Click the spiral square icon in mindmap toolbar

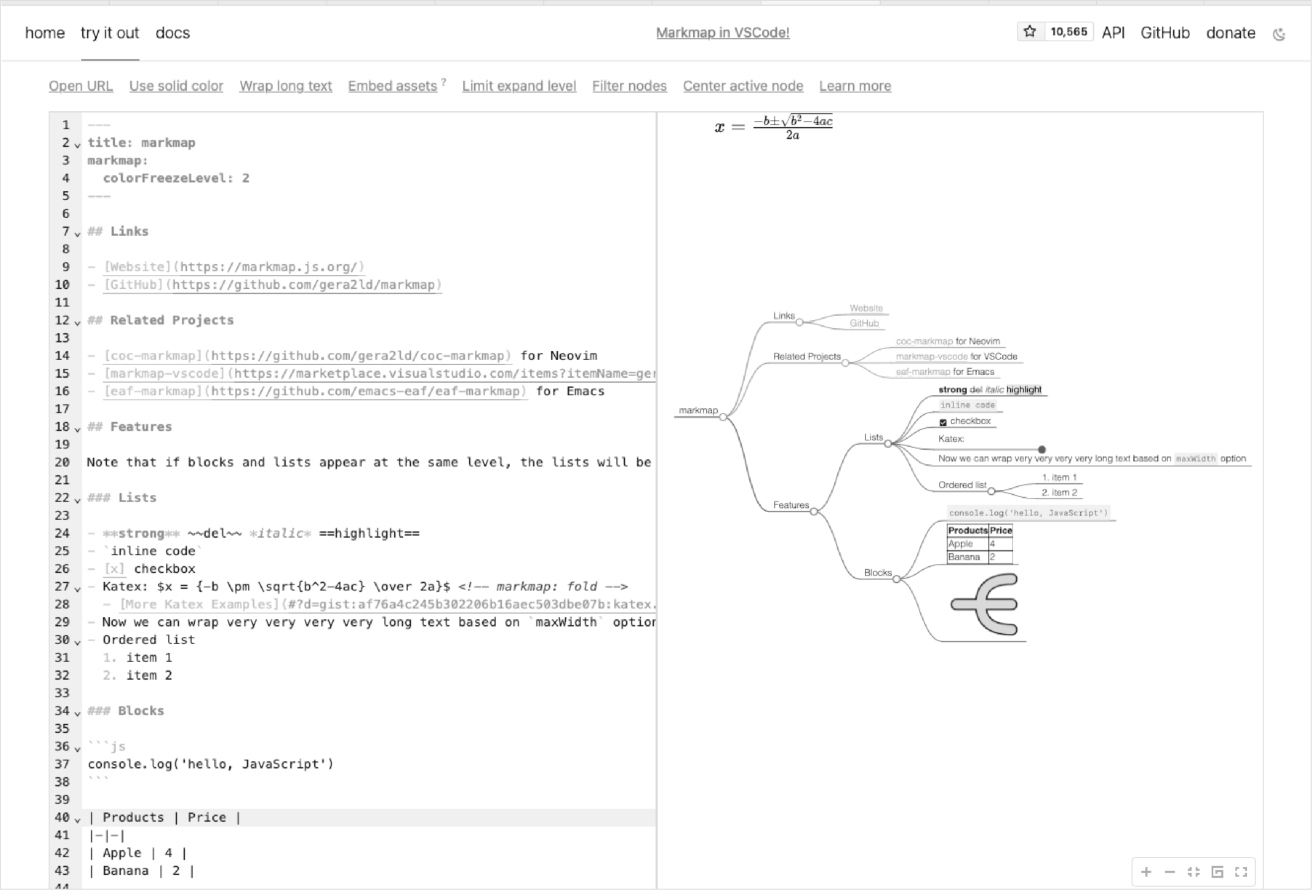[1217, 872]
